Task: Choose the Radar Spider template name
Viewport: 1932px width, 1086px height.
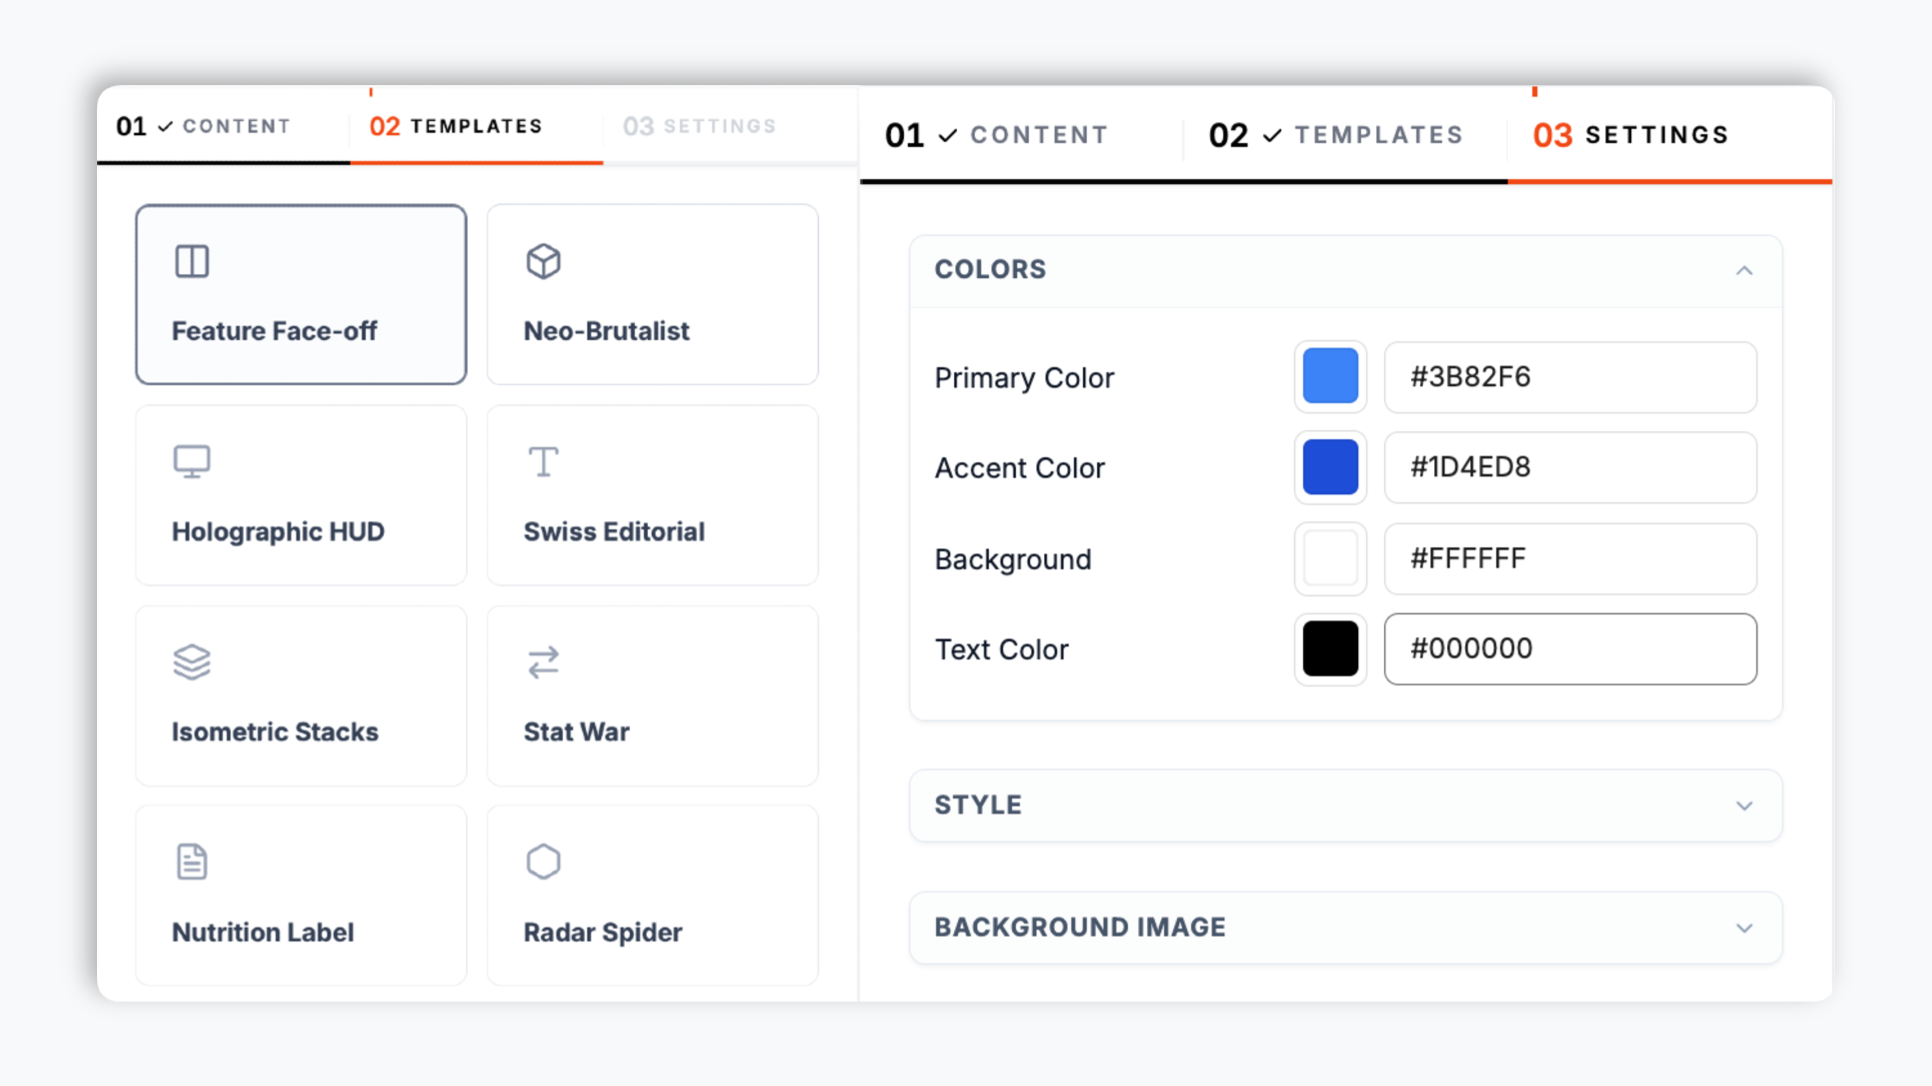Action: click(603, 932)
